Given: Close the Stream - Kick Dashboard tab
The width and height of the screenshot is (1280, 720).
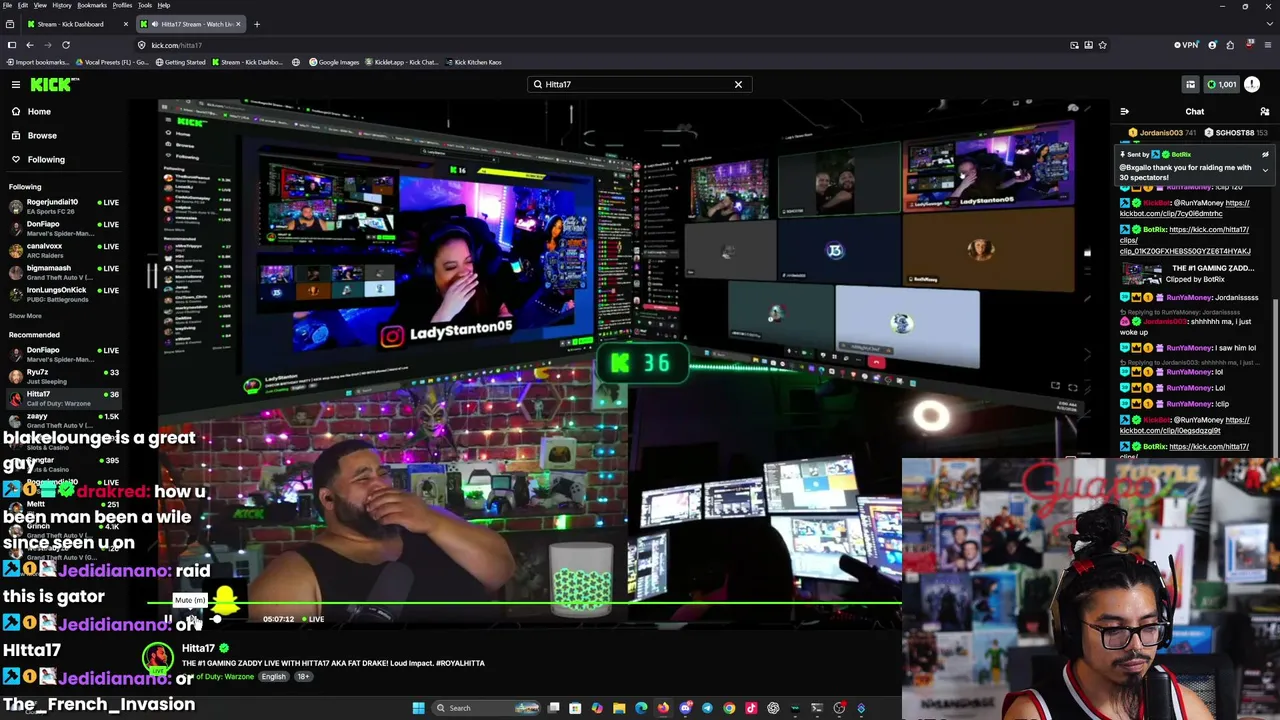Looking at the screenshot, I should (x=126, y=24).
